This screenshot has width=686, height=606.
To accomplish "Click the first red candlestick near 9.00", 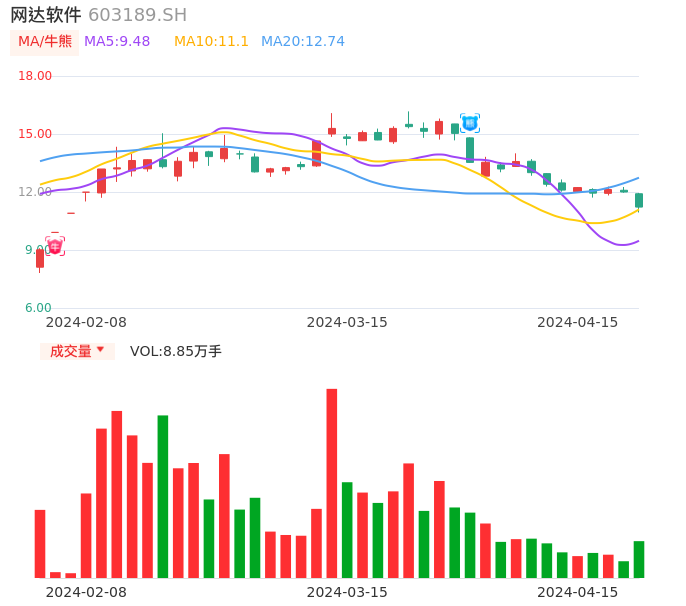I will [40, 259].
